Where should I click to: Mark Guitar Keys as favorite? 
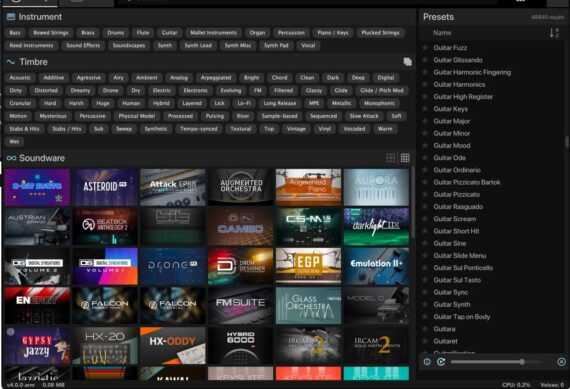coord(425,108)
